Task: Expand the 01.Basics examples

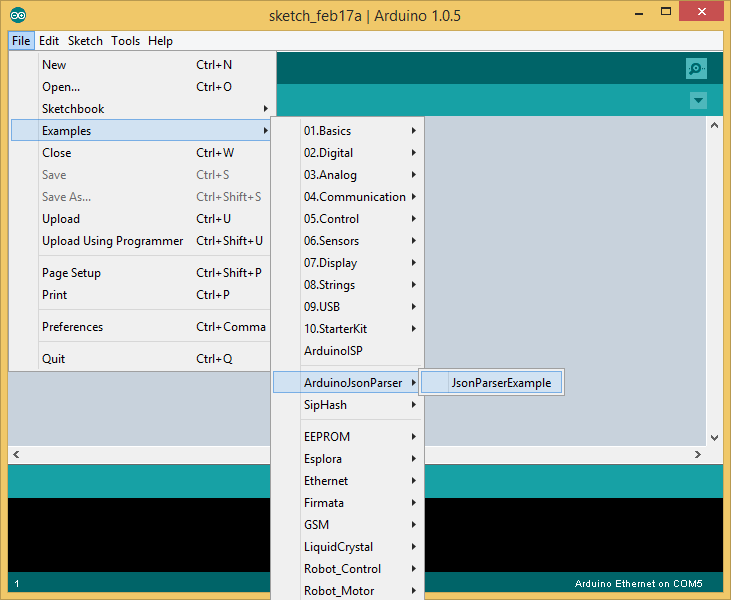Action: 347,131
